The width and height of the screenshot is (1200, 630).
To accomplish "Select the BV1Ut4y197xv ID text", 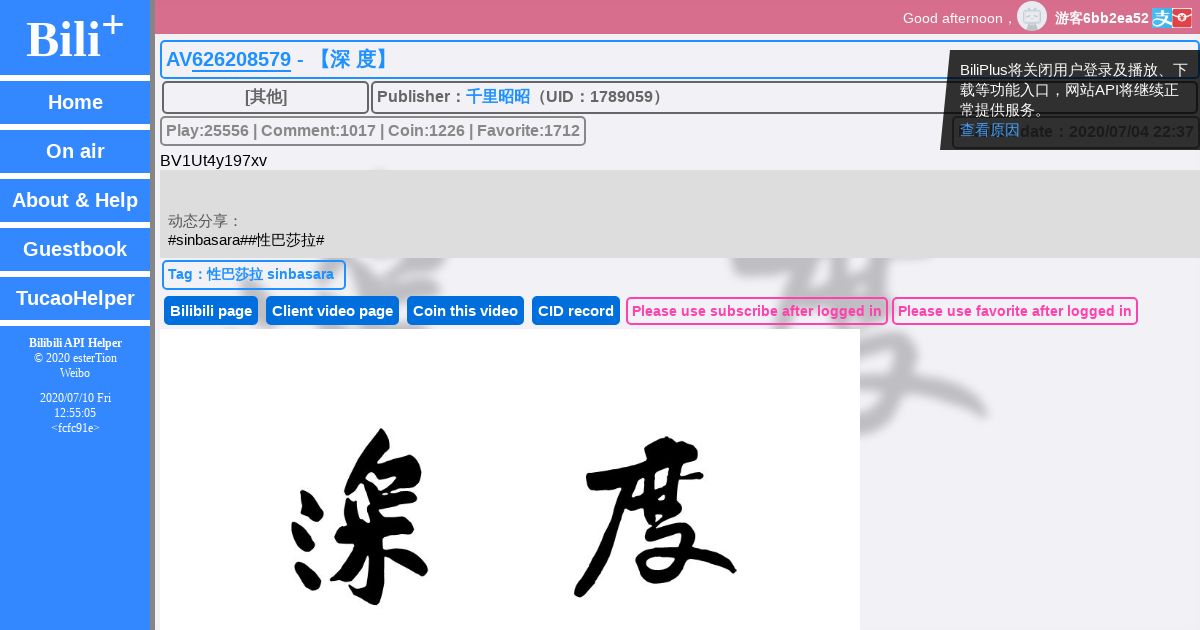I will (x=214, y=161).
